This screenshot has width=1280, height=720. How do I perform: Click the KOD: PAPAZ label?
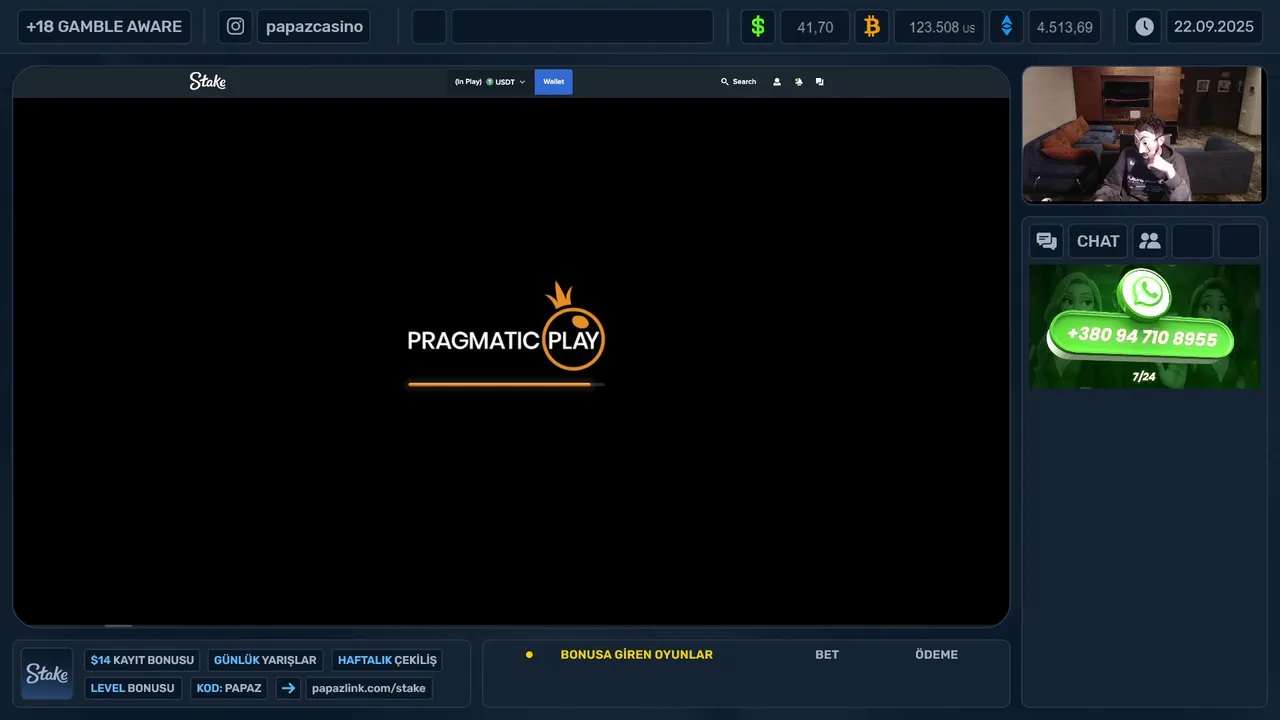coord(229,688)
